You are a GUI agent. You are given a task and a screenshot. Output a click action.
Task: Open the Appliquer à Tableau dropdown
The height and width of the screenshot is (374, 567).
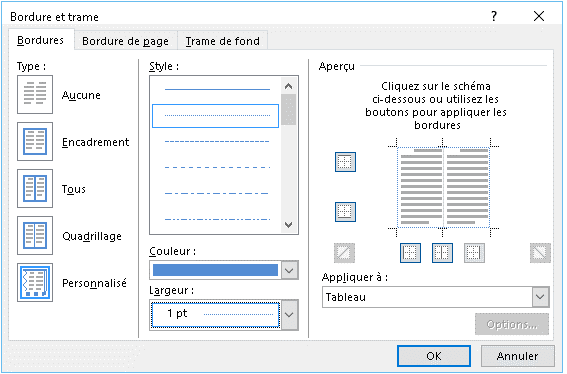[x=540, y=297]
